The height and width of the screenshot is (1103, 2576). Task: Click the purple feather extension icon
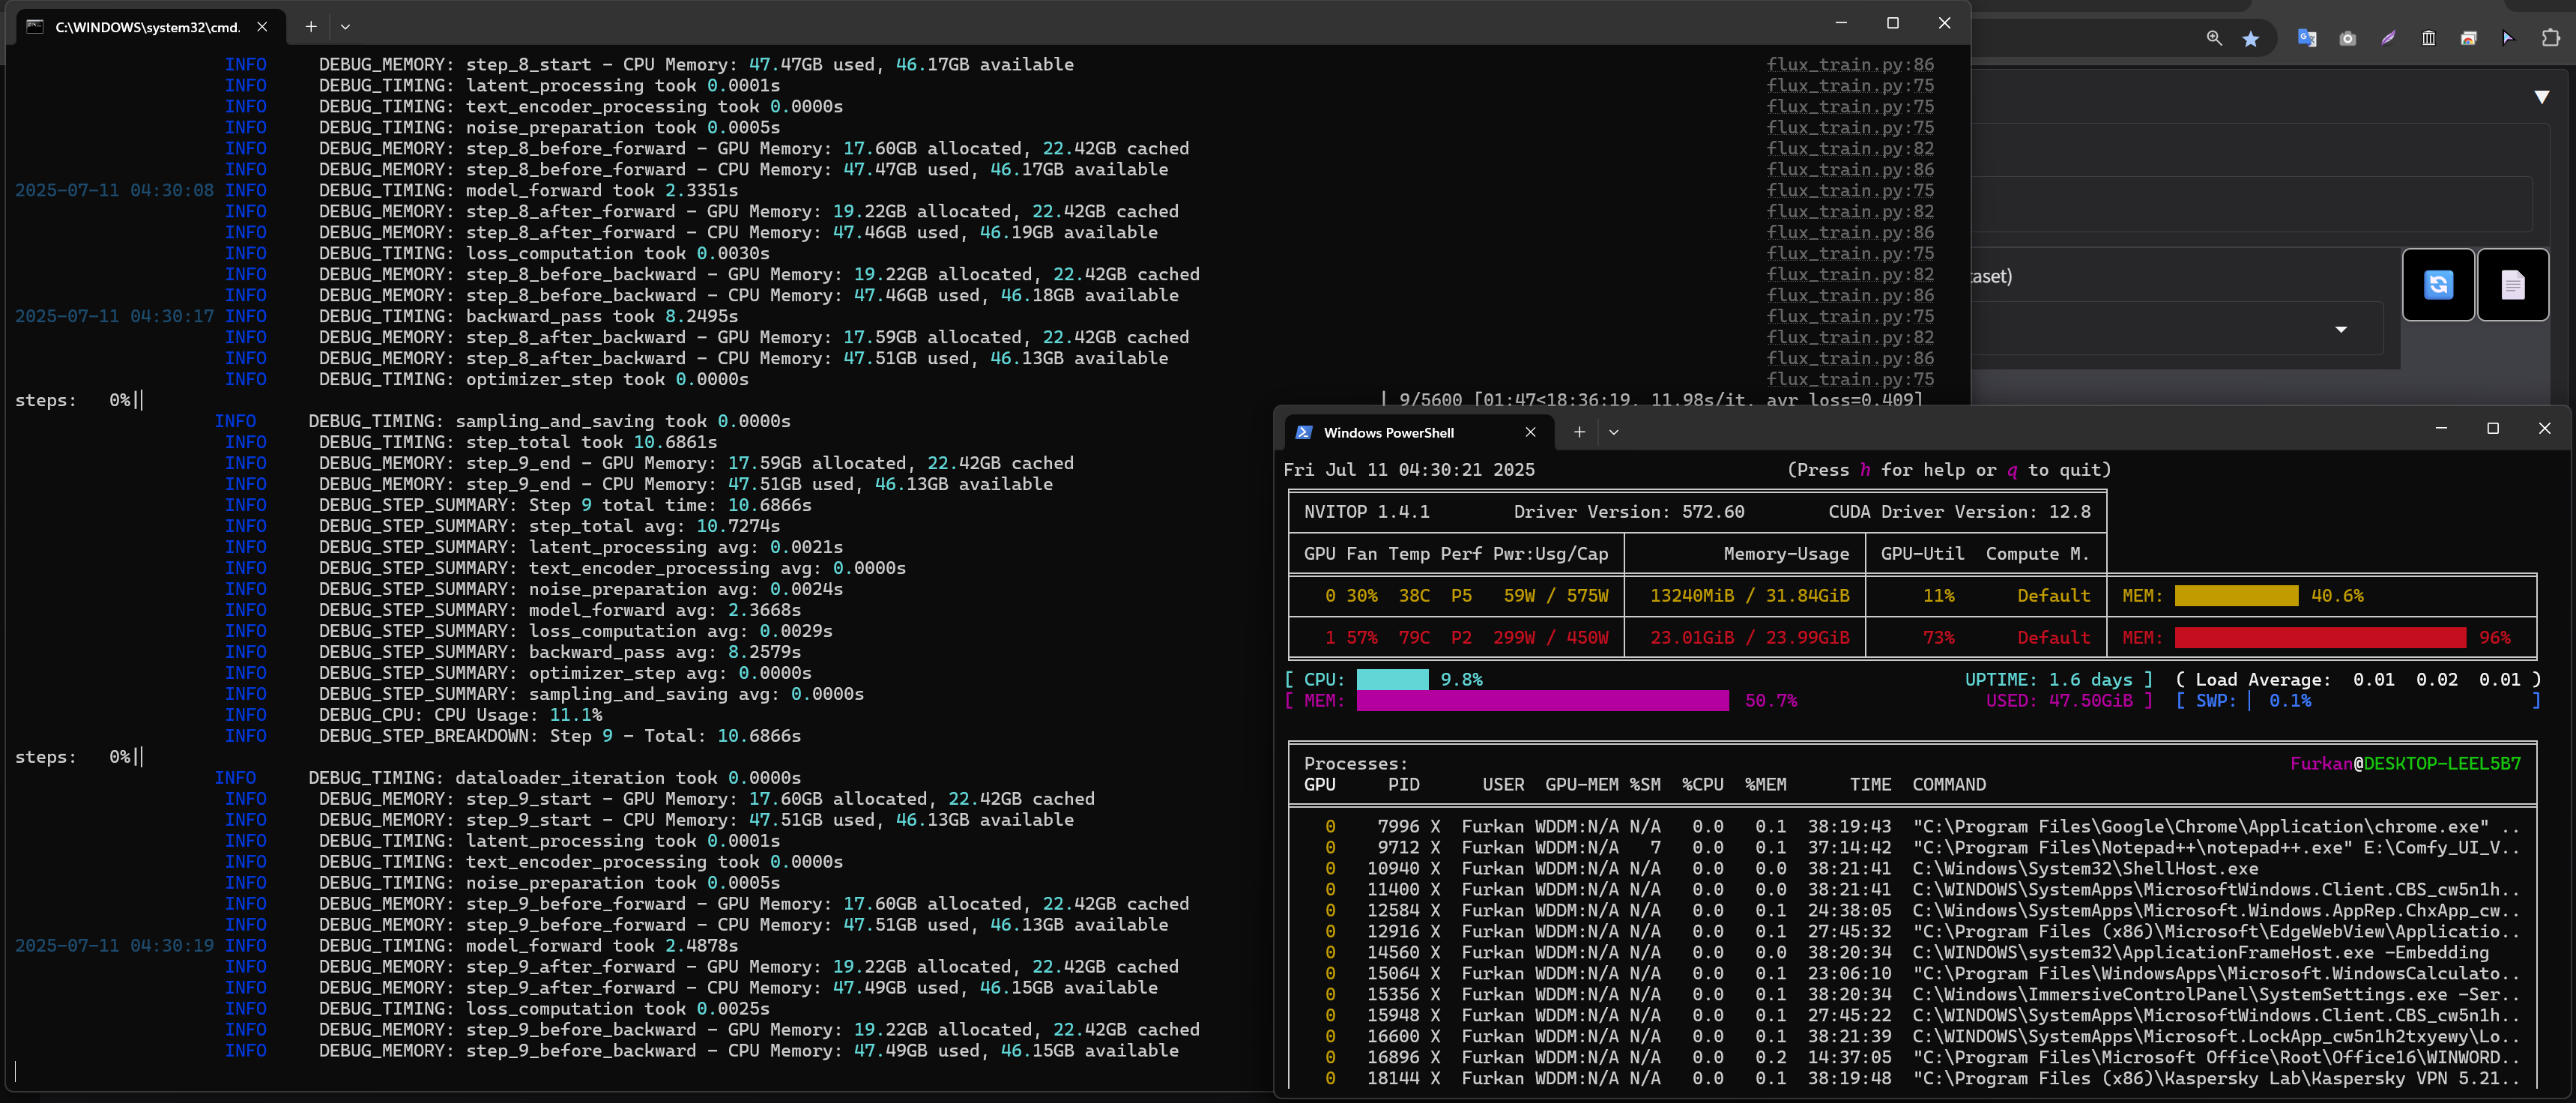pos(2388,38)
